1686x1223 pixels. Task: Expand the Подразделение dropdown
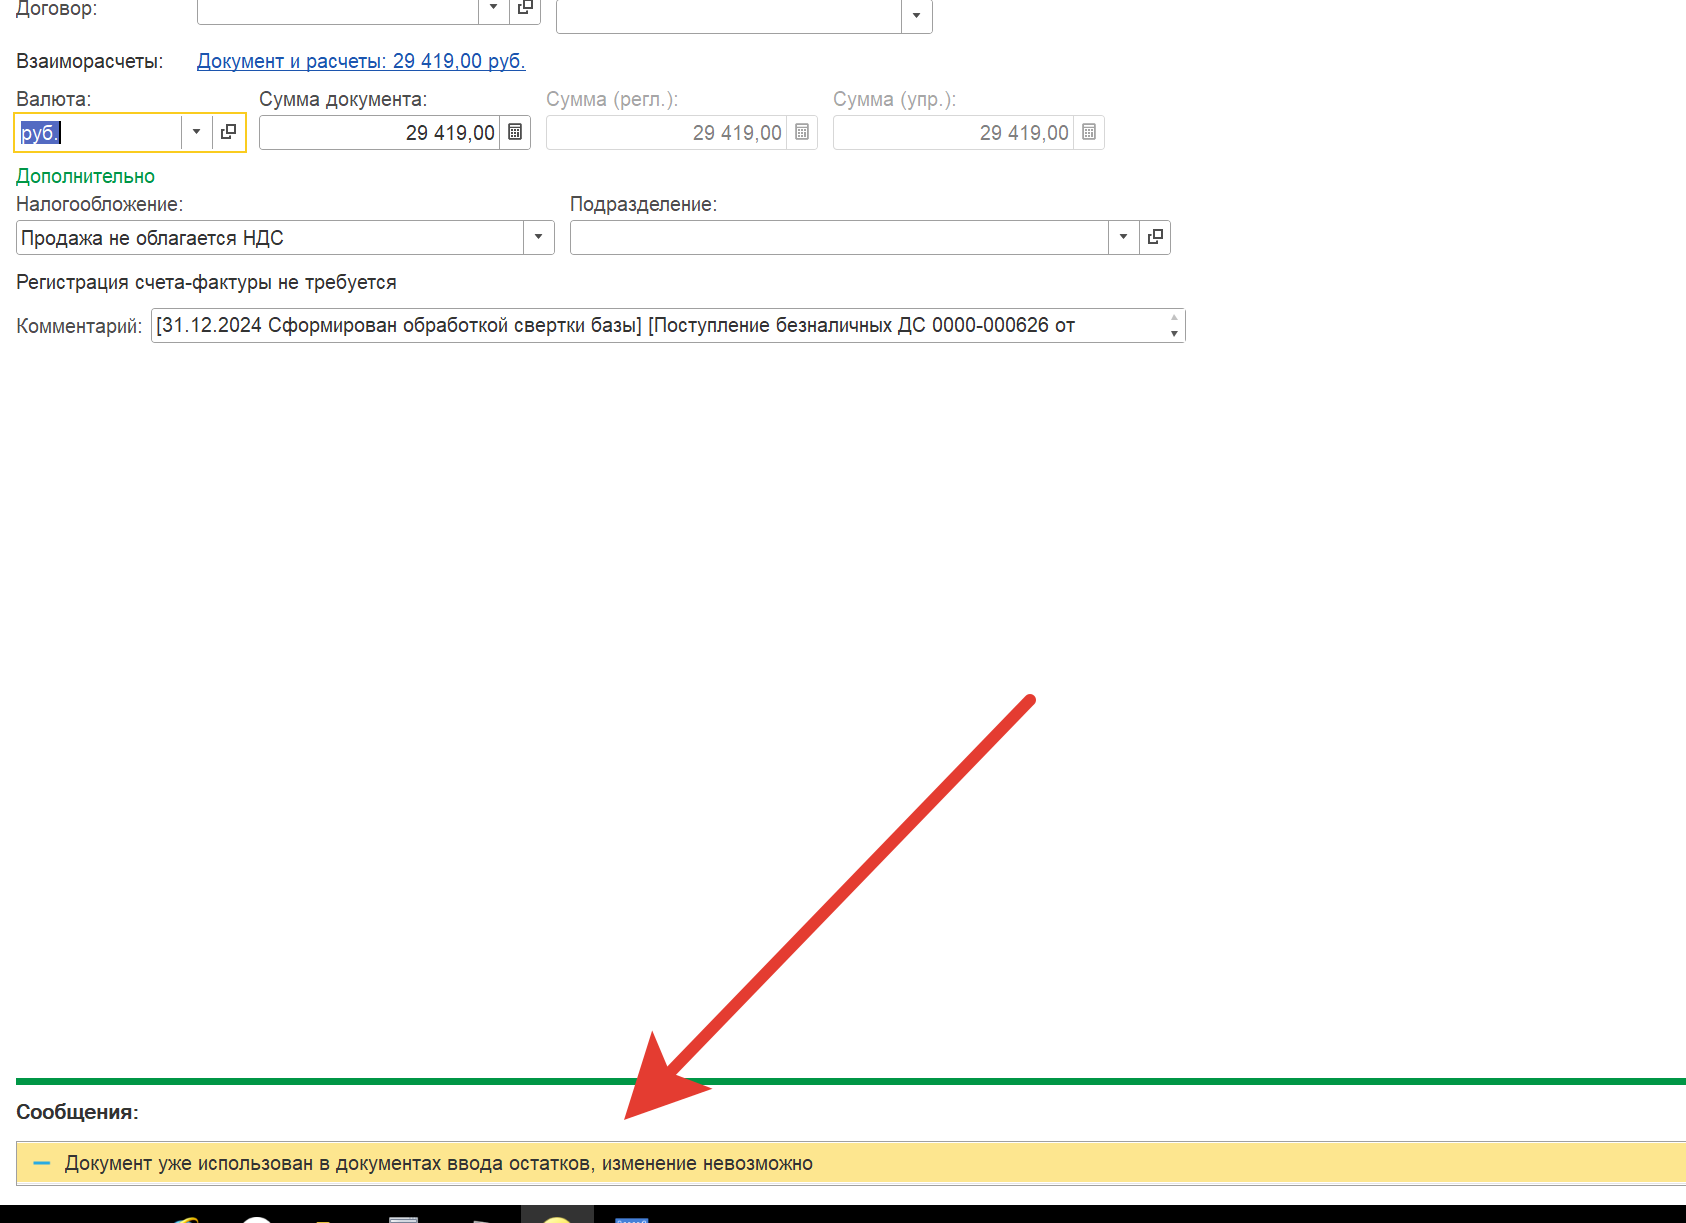(1123, 237)
